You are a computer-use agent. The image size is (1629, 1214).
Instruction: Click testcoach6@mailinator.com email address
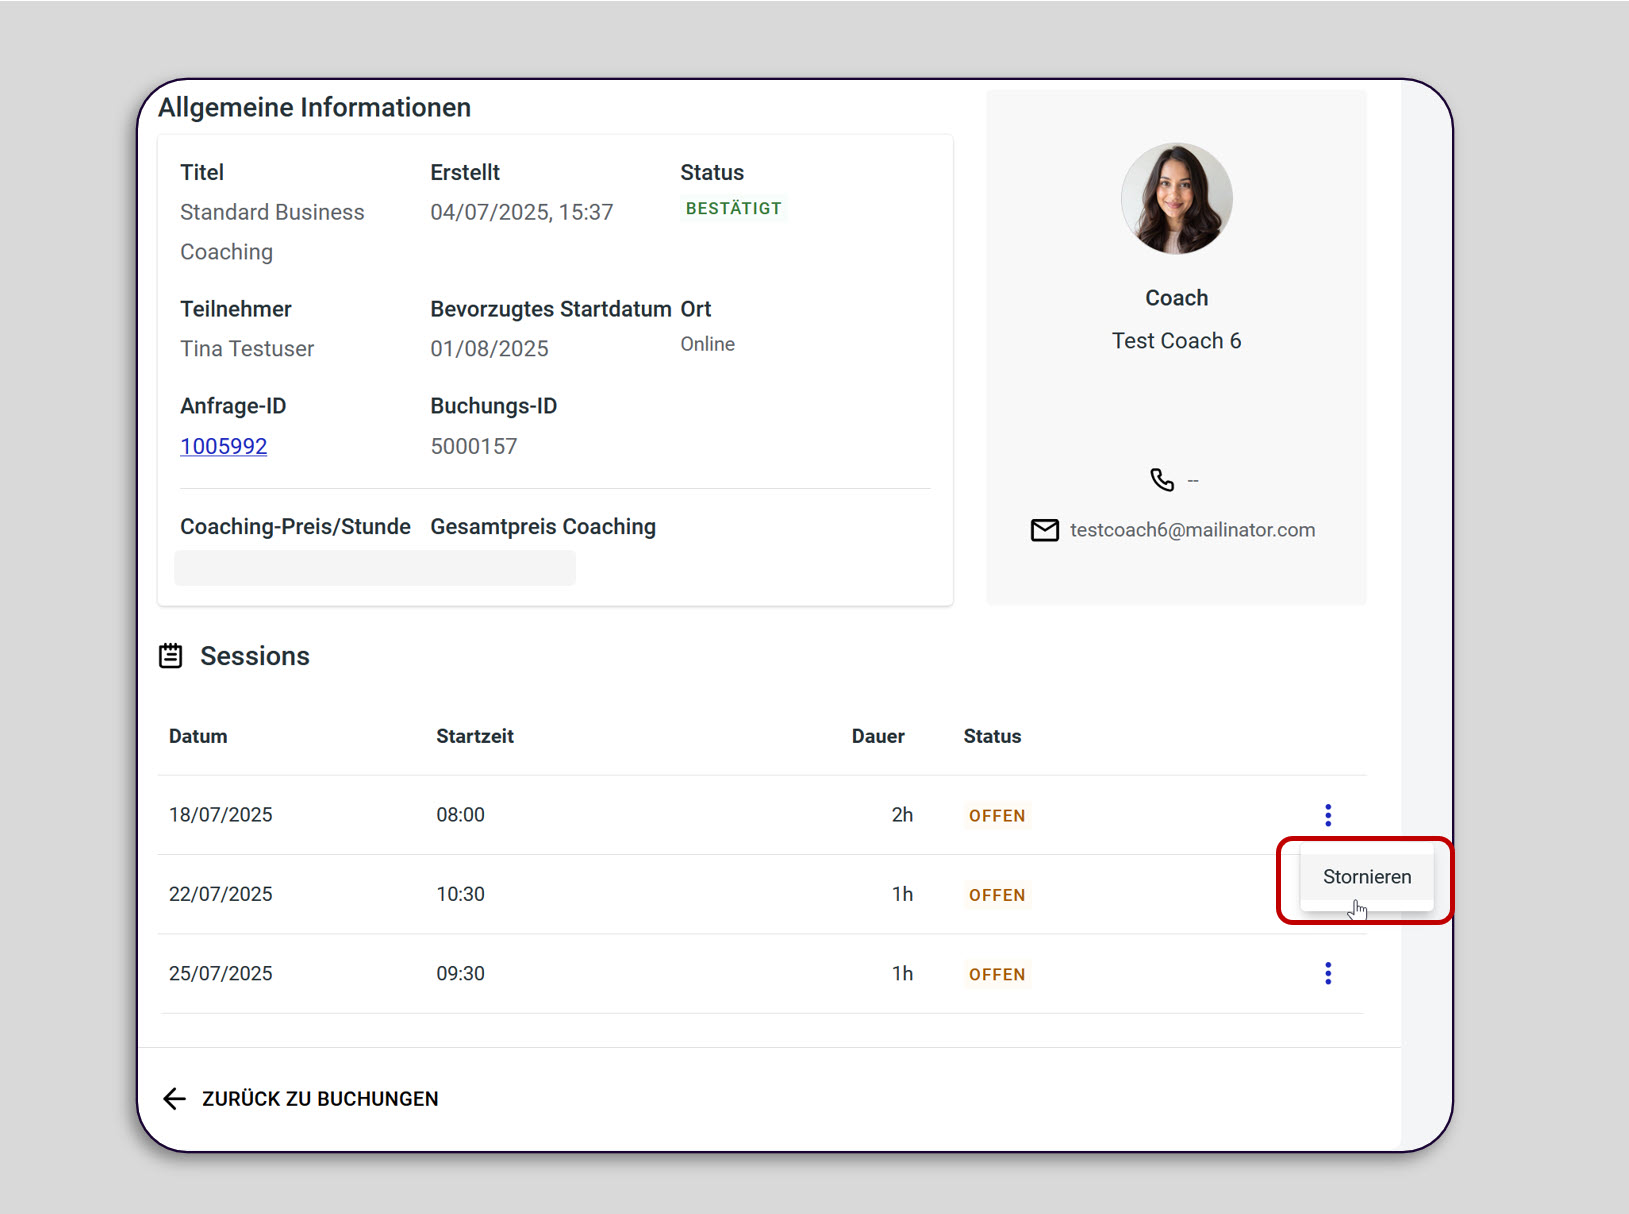(1193, 530)
